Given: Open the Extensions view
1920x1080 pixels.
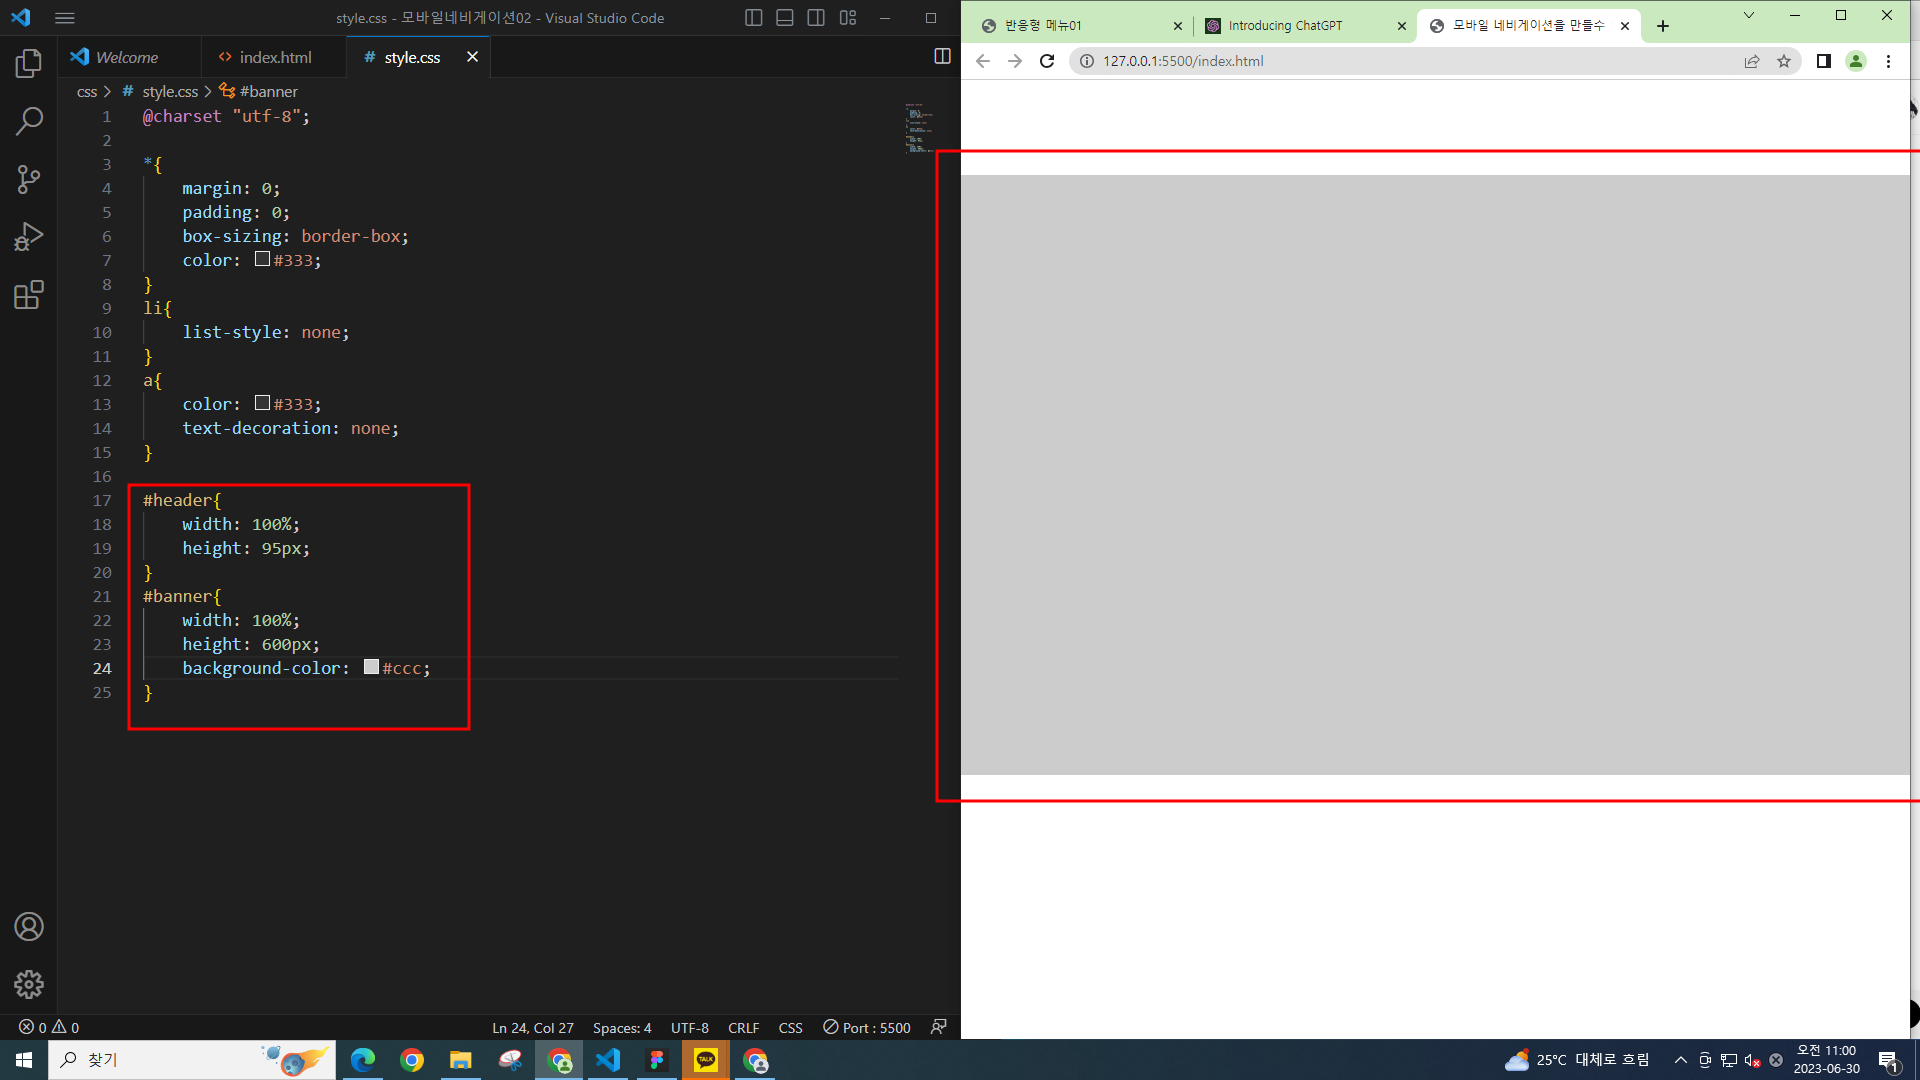Looking at the screenshot, I should [29, 295].
